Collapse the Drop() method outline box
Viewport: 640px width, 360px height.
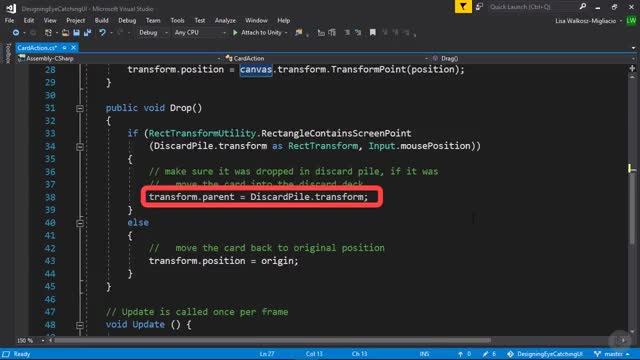tap(80, 108)
